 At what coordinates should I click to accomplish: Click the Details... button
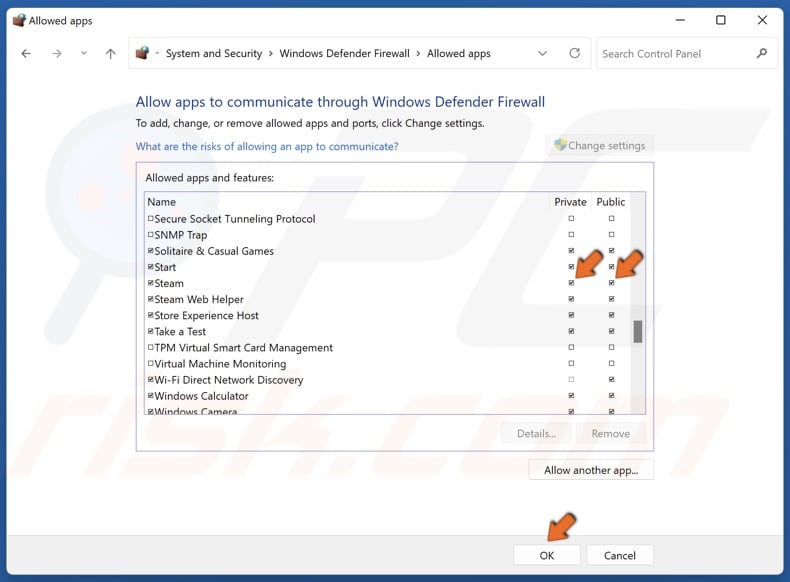click(537, 433)
